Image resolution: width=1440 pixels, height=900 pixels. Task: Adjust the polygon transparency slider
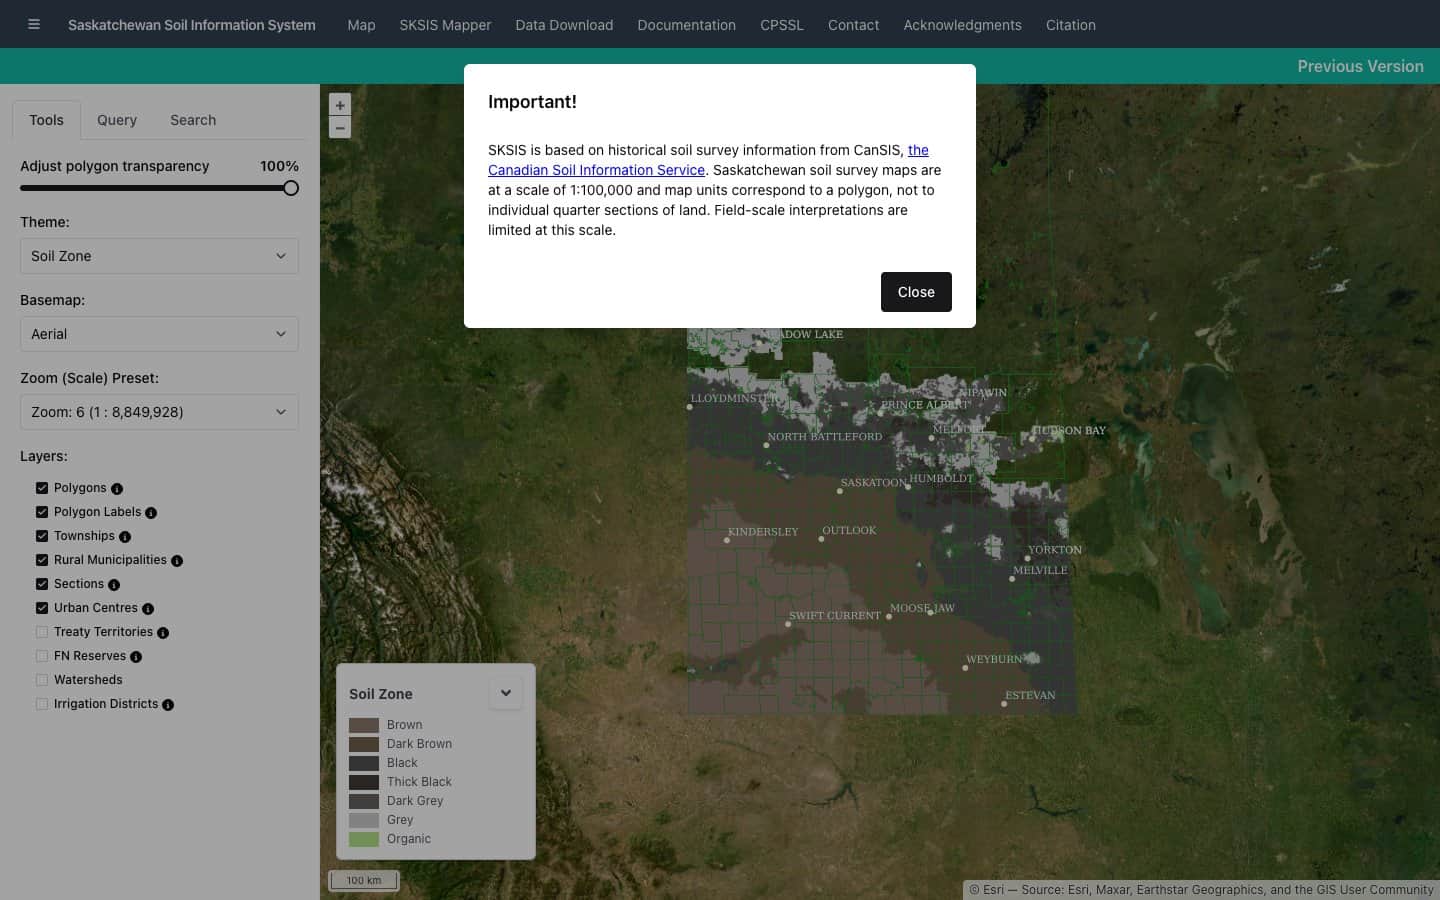coord(290,188)
